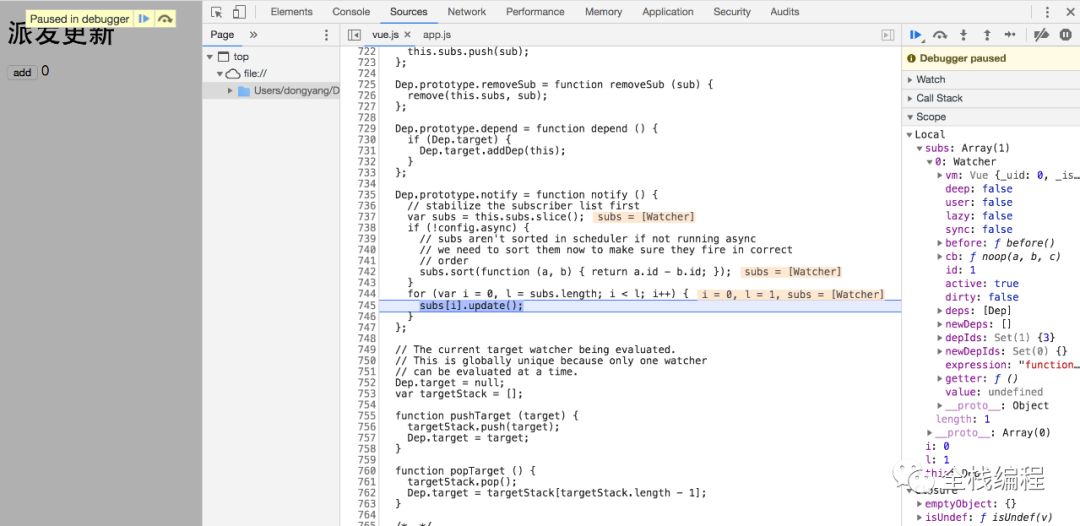Resume script execution in debugger overlay
This screenshot has width=1080, height=526.
tap(144, 19)
